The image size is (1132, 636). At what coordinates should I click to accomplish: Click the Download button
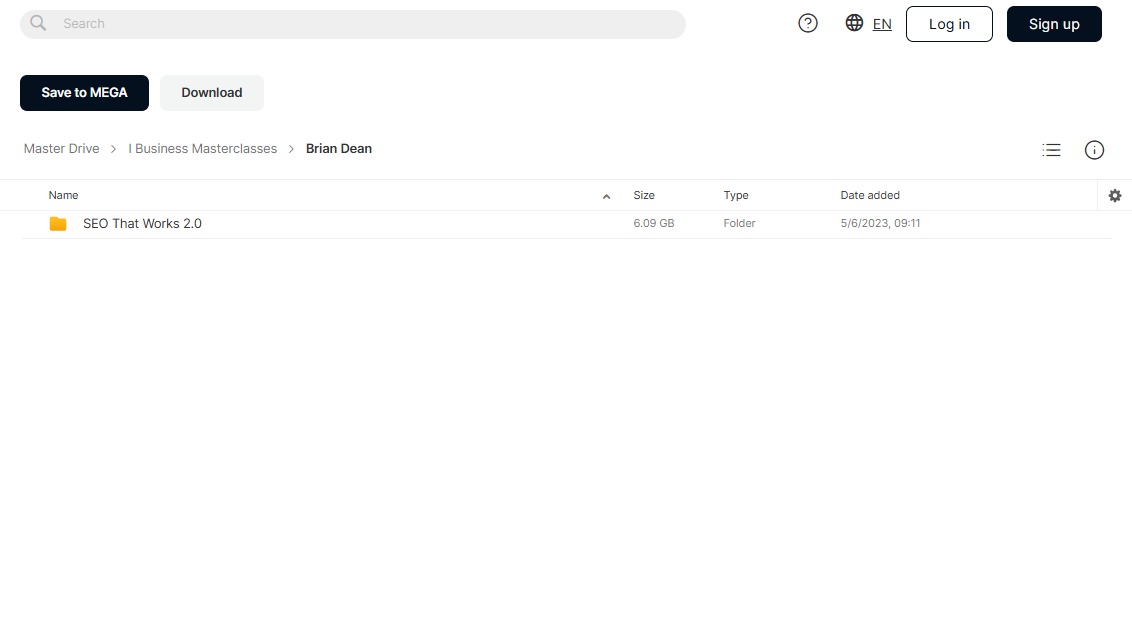[212, 92]
